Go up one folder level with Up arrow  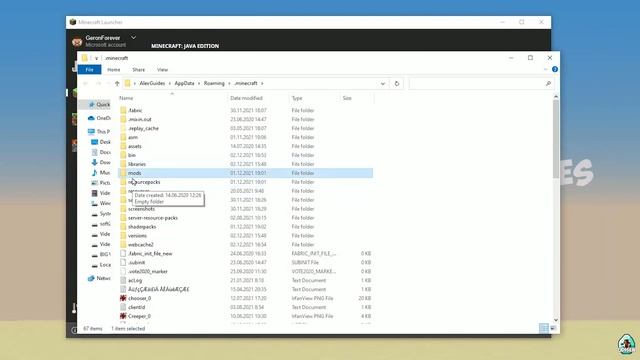coord(117,83)
